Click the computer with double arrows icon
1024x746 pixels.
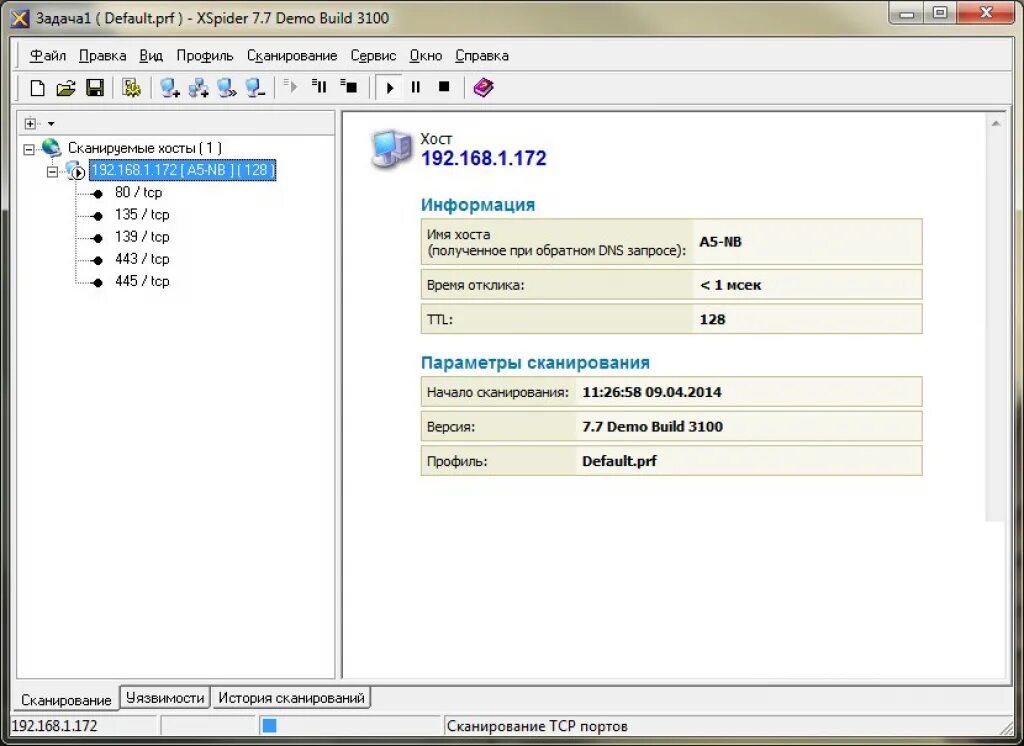coord(227,88)
